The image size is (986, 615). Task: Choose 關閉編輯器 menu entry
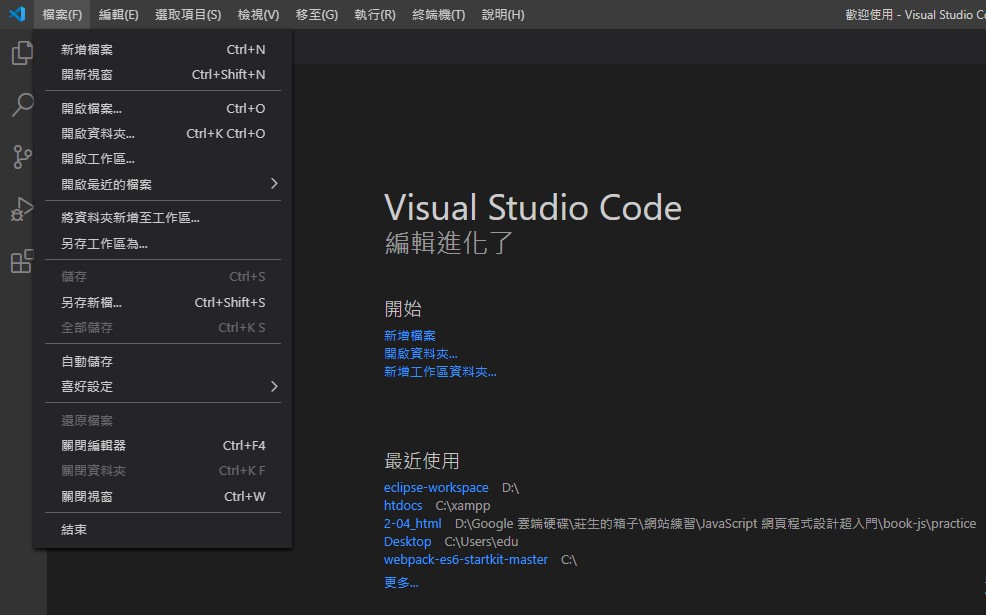[163, 446]
